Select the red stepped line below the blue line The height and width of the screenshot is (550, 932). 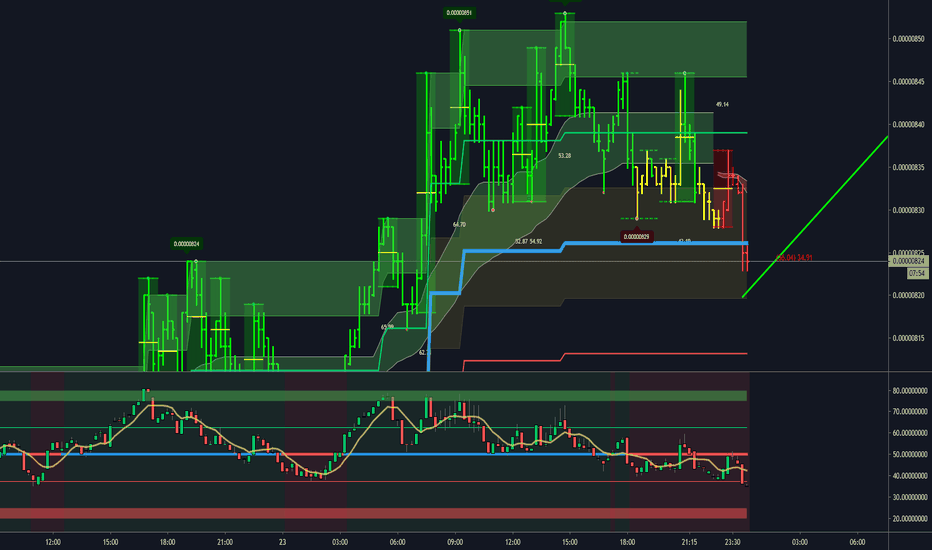tap(654, 354)
